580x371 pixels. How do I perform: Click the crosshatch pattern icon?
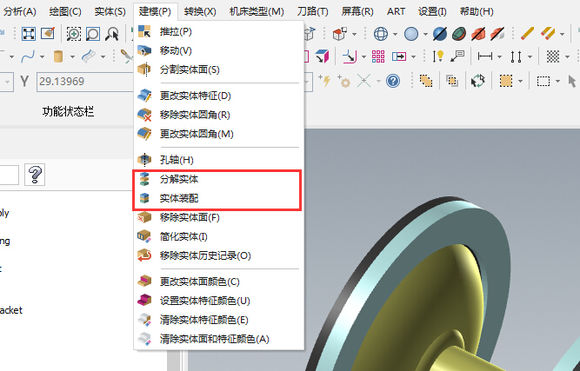(553, 57)
